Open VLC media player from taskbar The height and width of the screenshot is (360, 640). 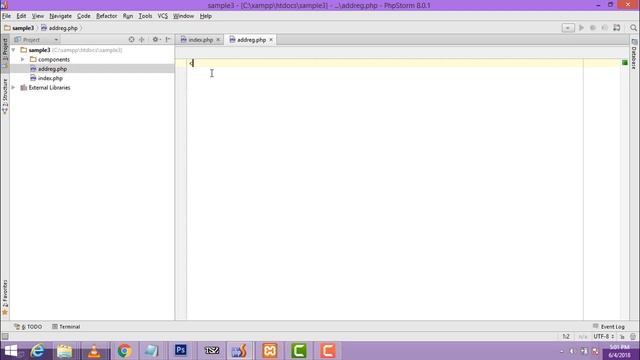click(94, 351)
